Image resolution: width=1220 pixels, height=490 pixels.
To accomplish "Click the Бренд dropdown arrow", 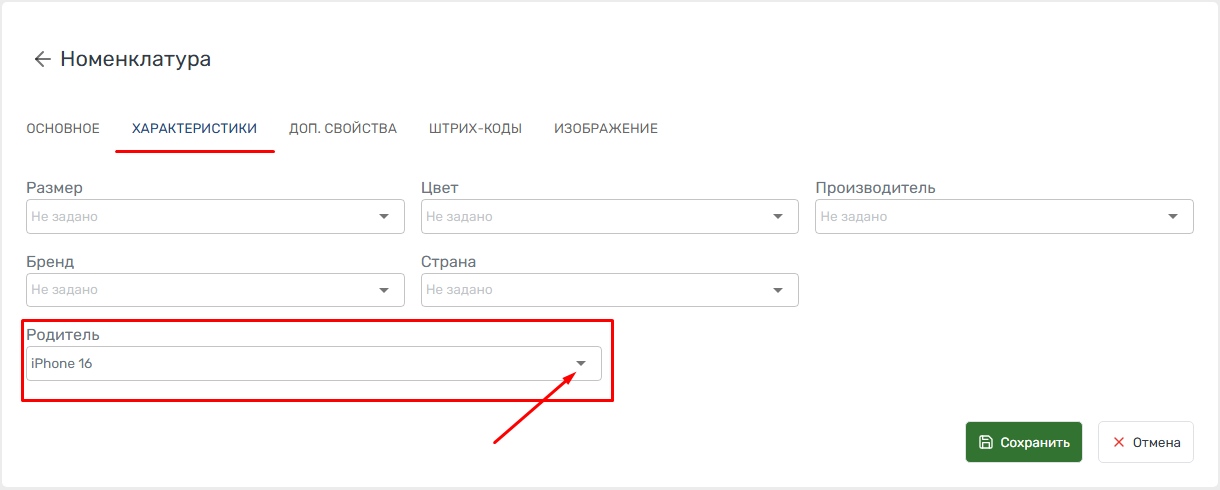I will tap(384, 290).
